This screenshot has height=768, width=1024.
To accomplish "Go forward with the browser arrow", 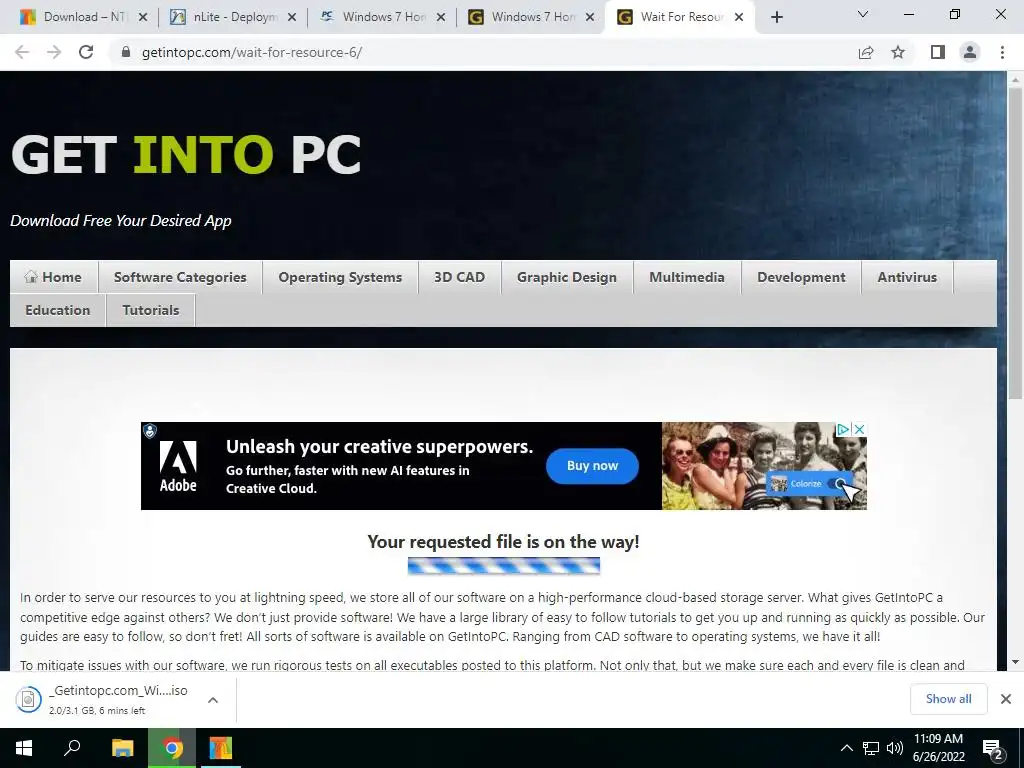I will point(54,52).
